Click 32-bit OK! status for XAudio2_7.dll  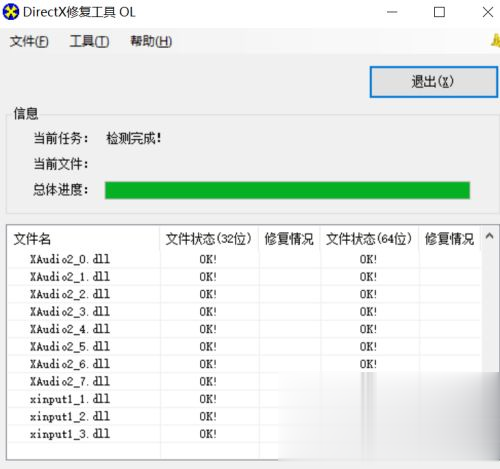208,381
